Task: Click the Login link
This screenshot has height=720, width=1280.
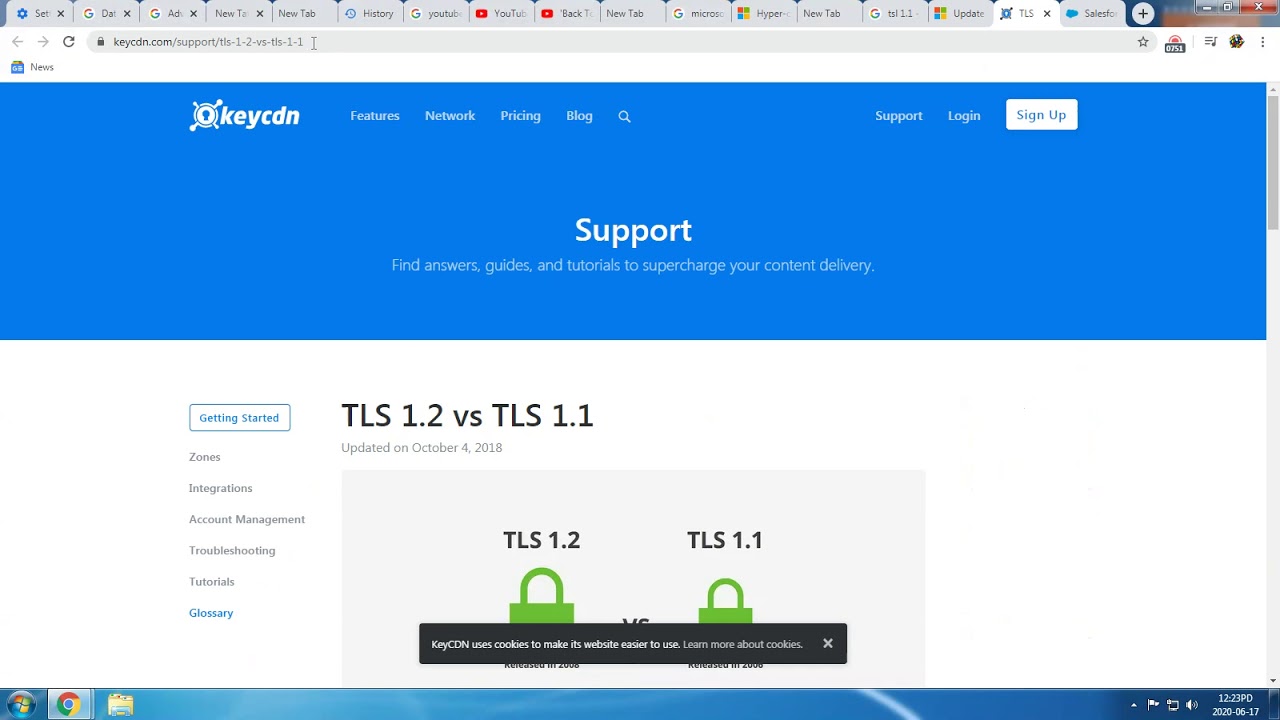Action: point(964,116)
